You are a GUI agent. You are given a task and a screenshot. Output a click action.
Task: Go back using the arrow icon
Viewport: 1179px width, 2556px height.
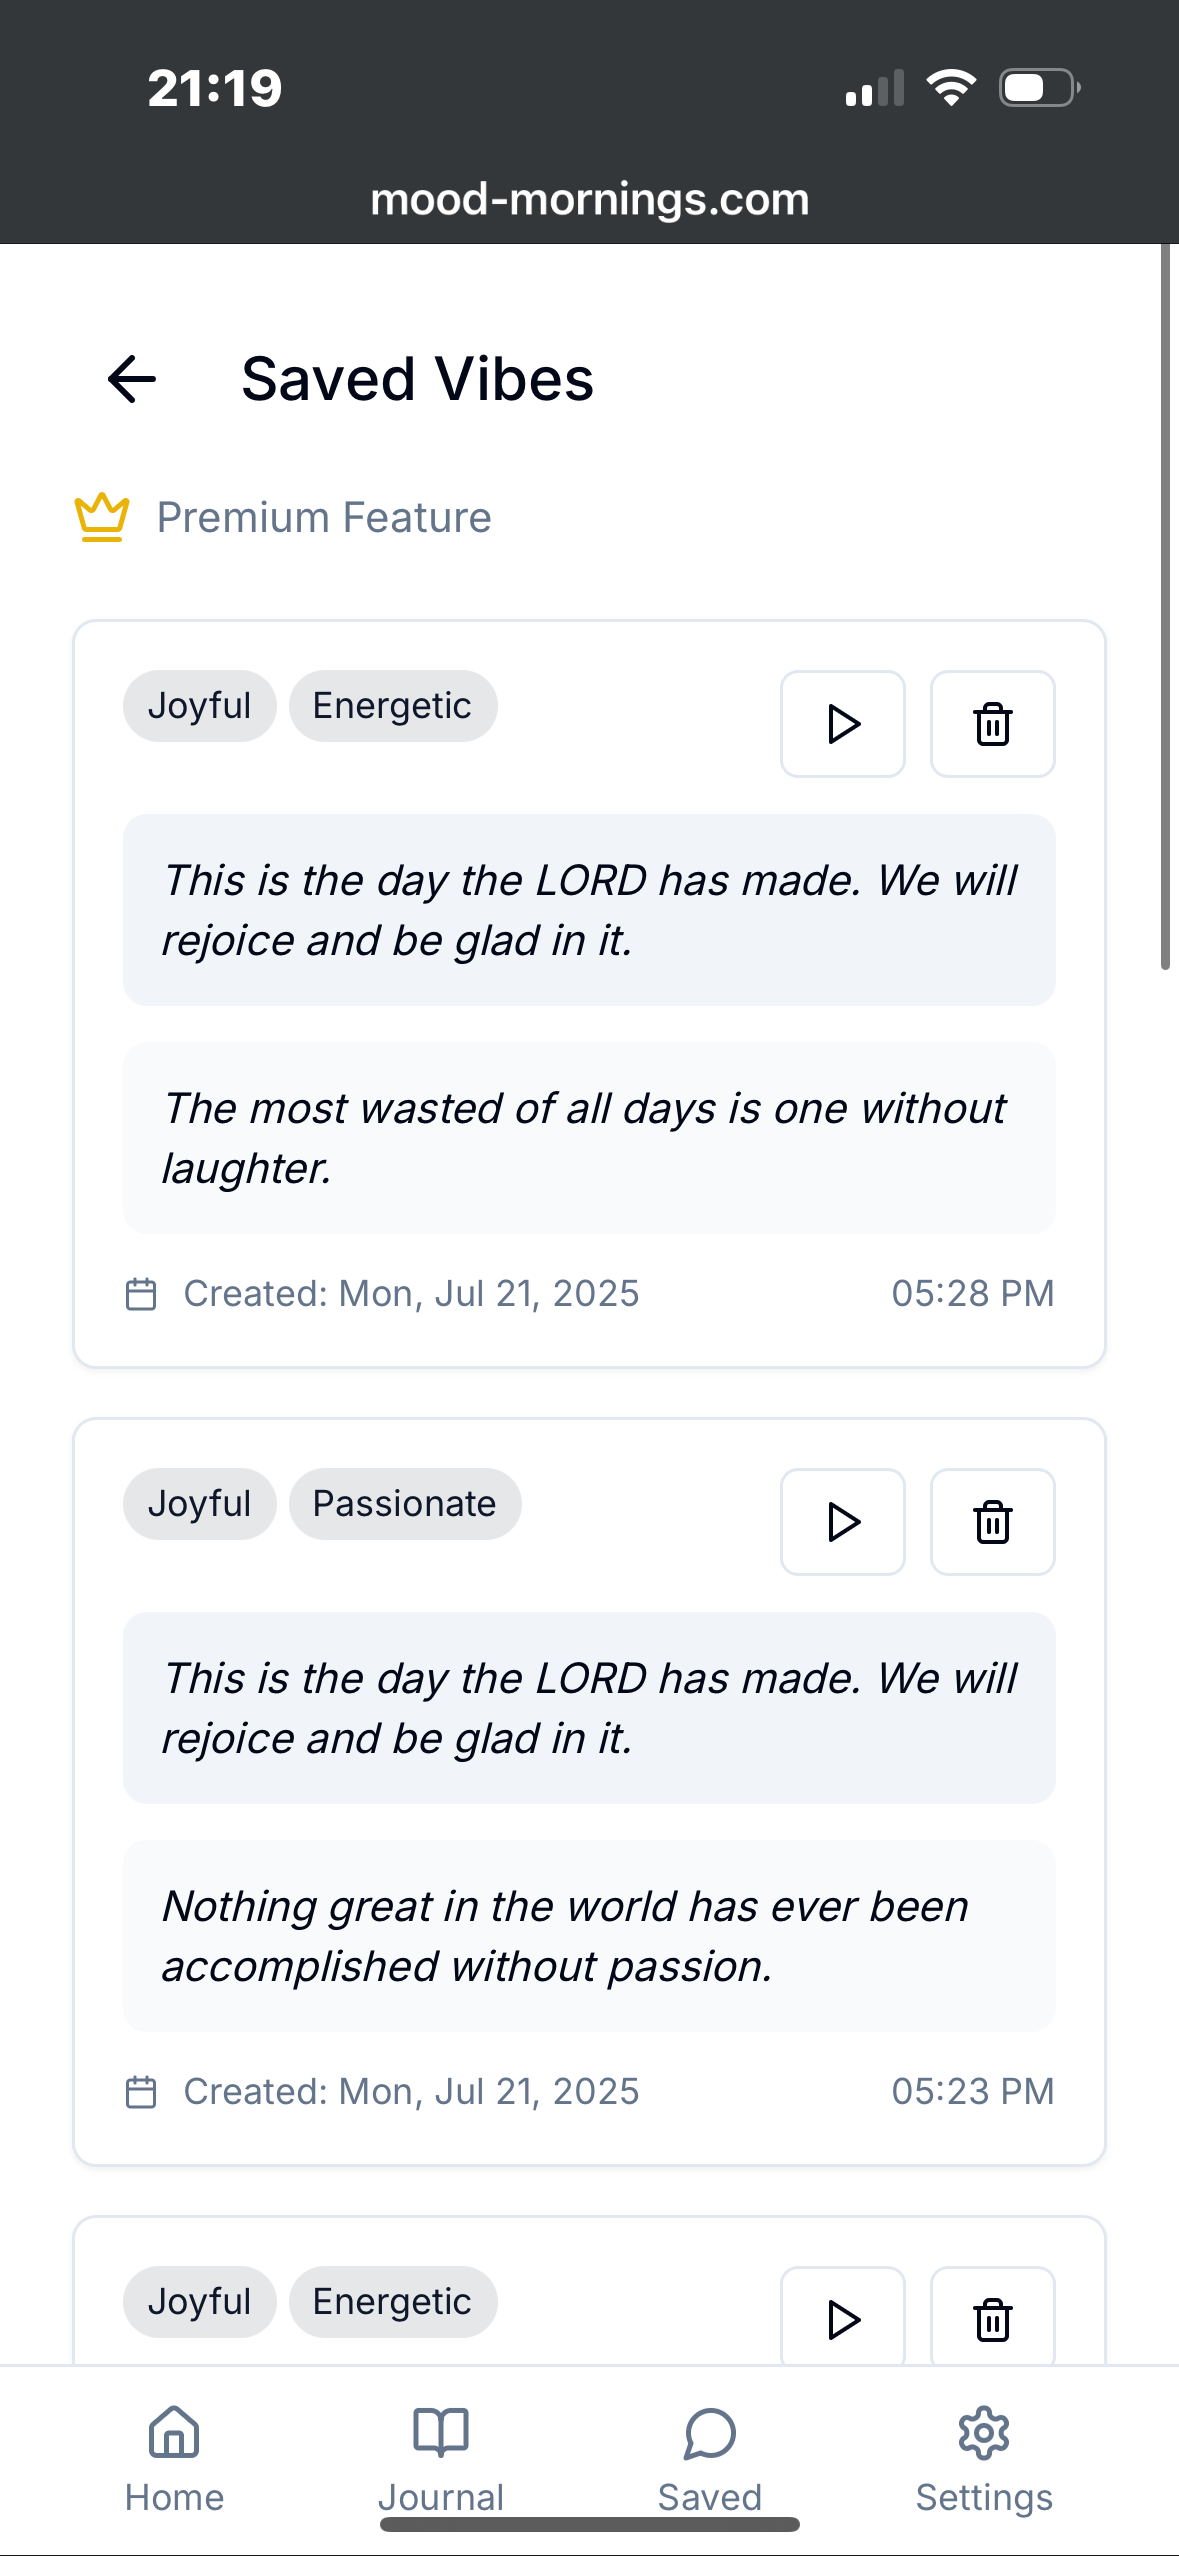click(132, 379)
